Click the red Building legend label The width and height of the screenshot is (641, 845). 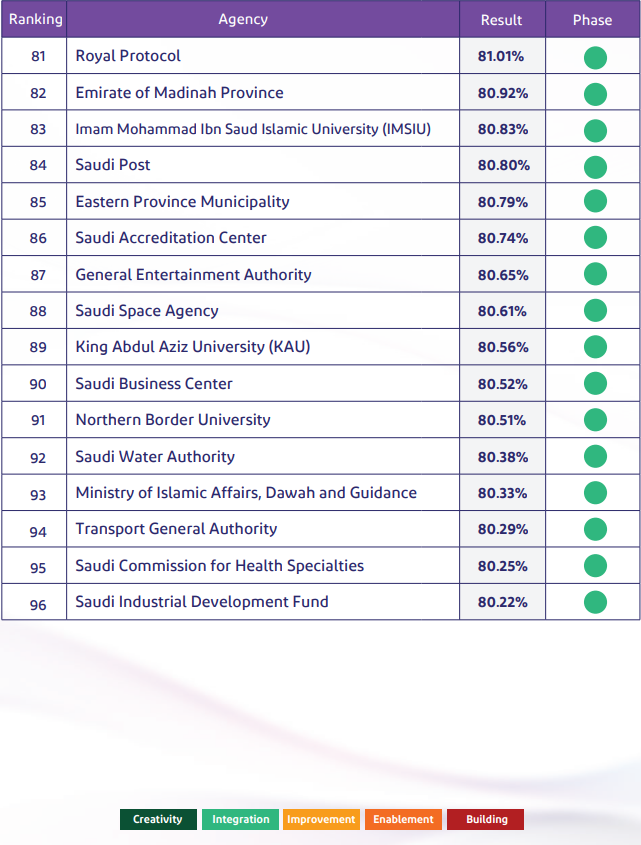(486, 820)
